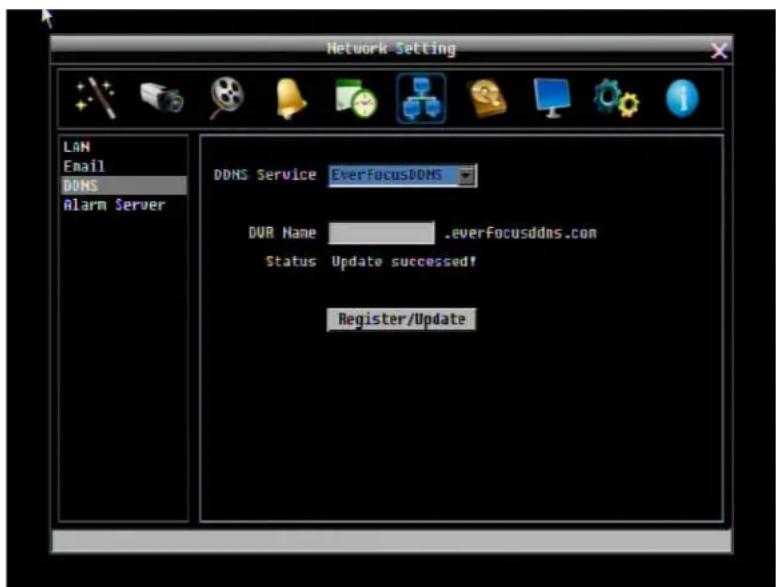Open the DDNS Service dropdown arrow
This screenshot has width=776, height=587.
[466, 175]
